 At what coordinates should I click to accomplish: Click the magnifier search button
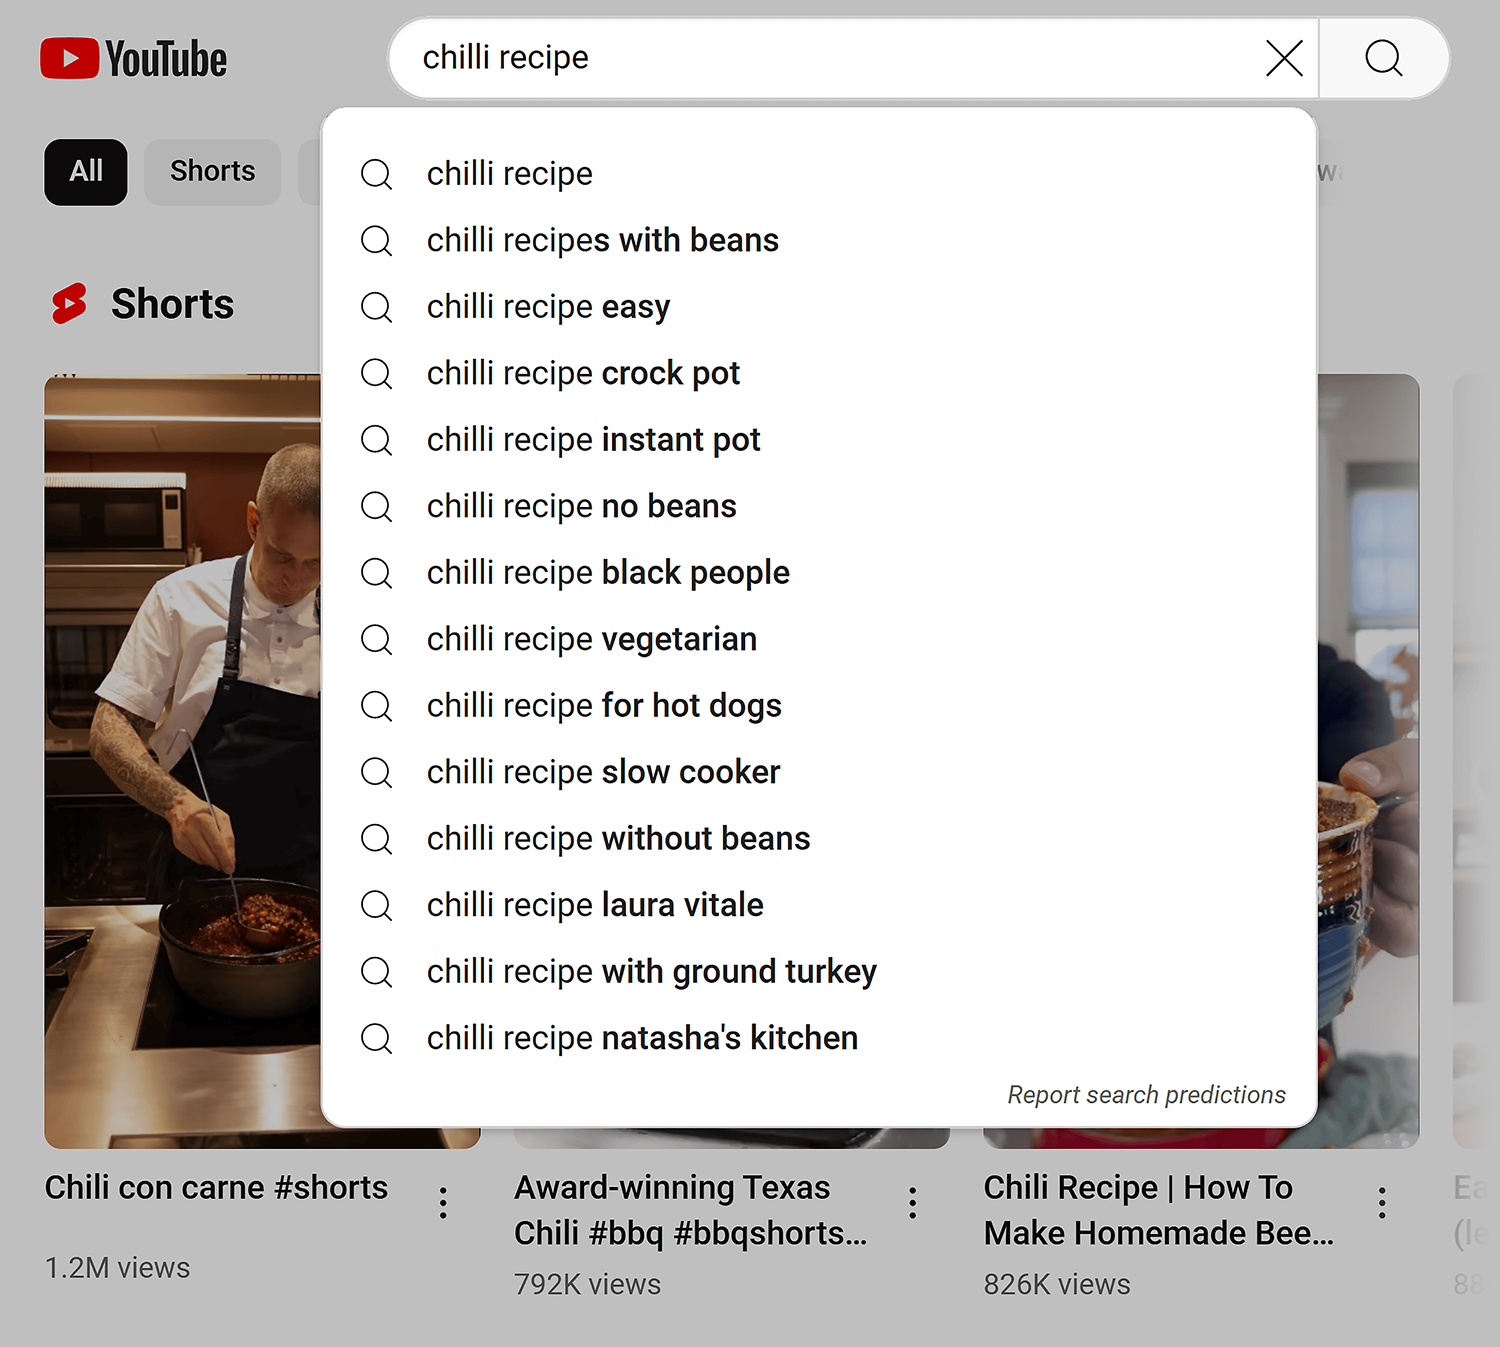tap(1384, 58)
